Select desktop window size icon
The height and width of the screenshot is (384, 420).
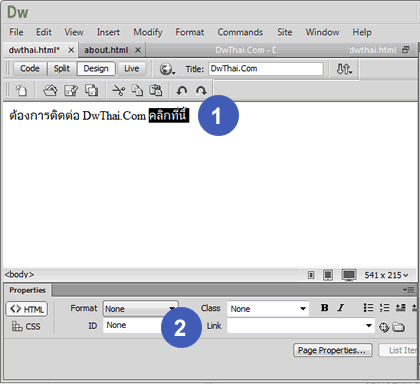point(349,275)
